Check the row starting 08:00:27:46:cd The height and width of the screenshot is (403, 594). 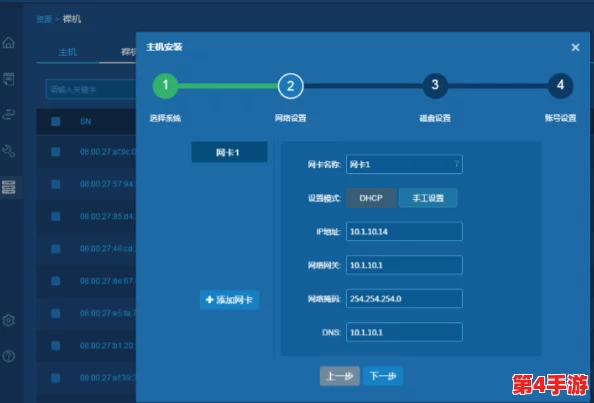click(x=56, y=248)
